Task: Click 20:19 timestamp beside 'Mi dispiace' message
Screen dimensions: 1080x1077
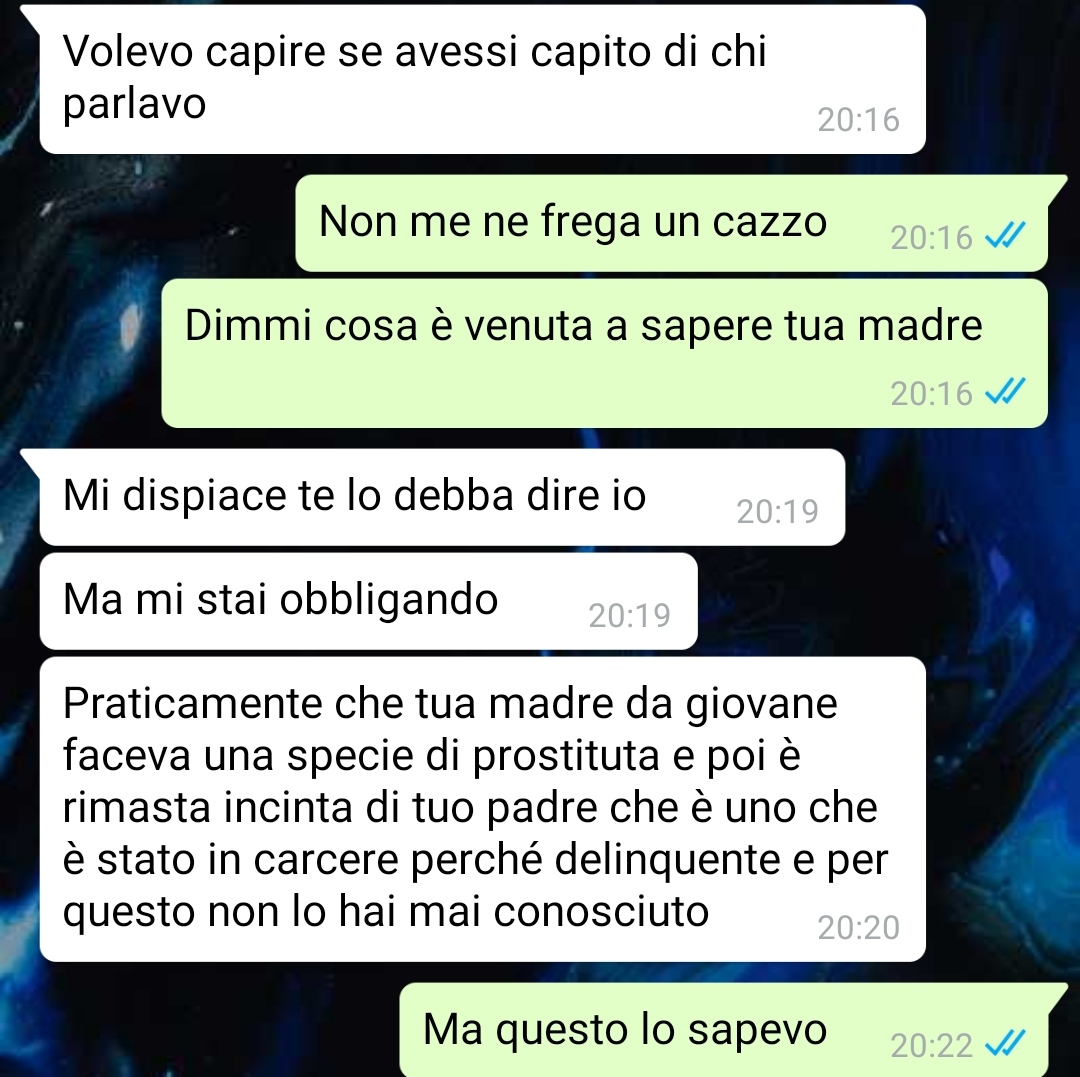Action: 778,511
